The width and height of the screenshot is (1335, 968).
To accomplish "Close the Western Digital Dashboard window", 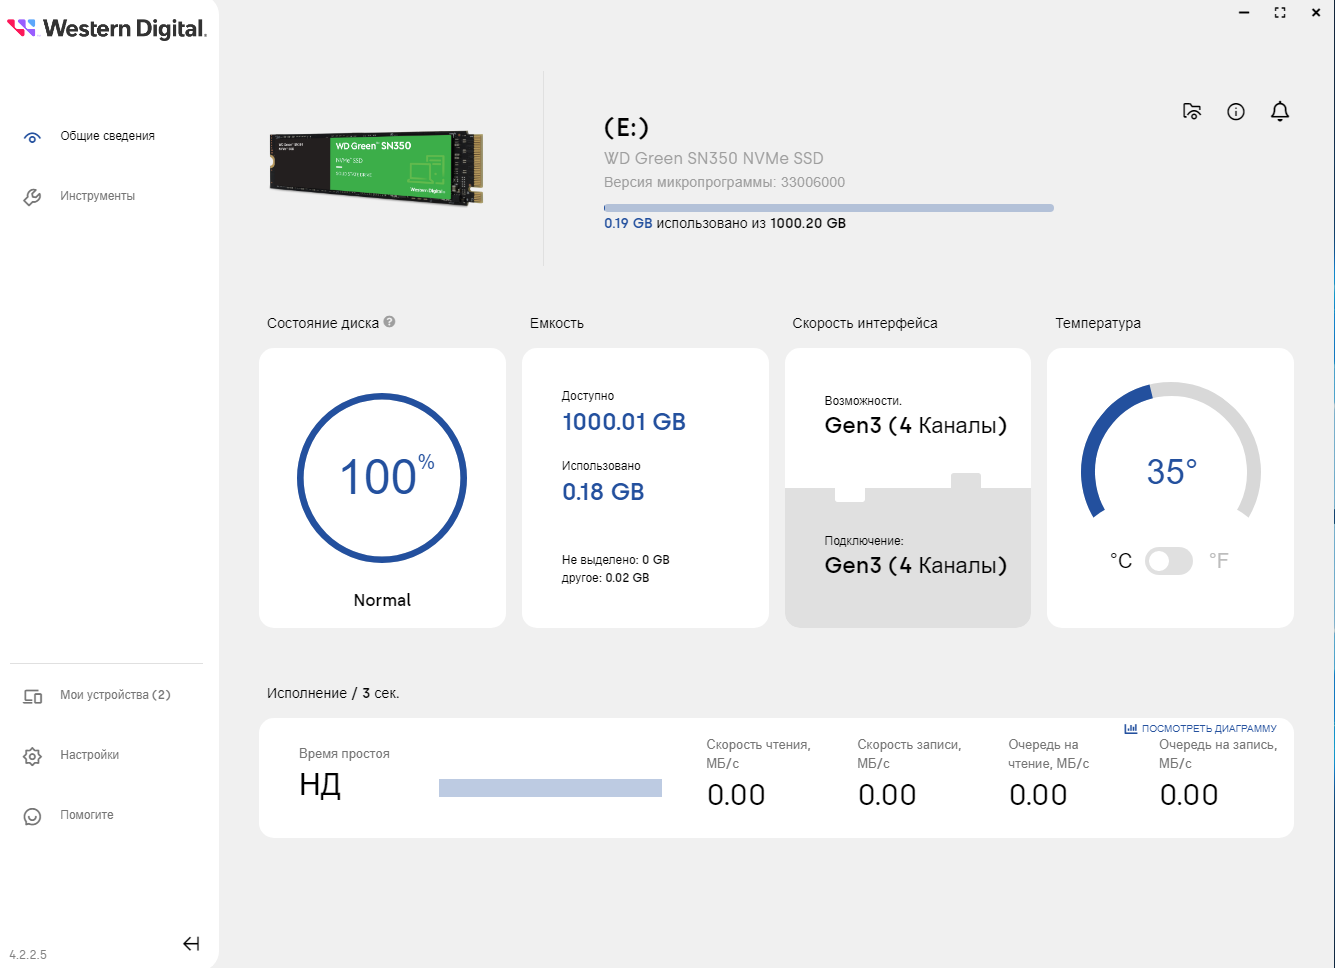I will 1316,13.
